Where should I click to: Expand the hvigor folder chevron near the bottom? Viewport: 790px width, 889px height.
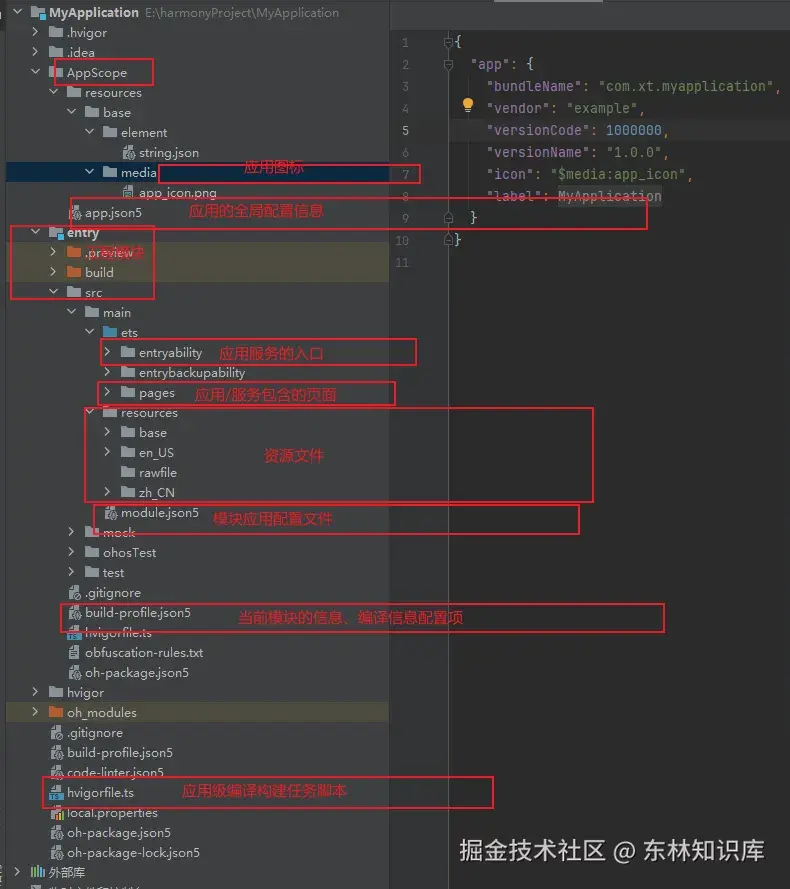tap(35, 692)
